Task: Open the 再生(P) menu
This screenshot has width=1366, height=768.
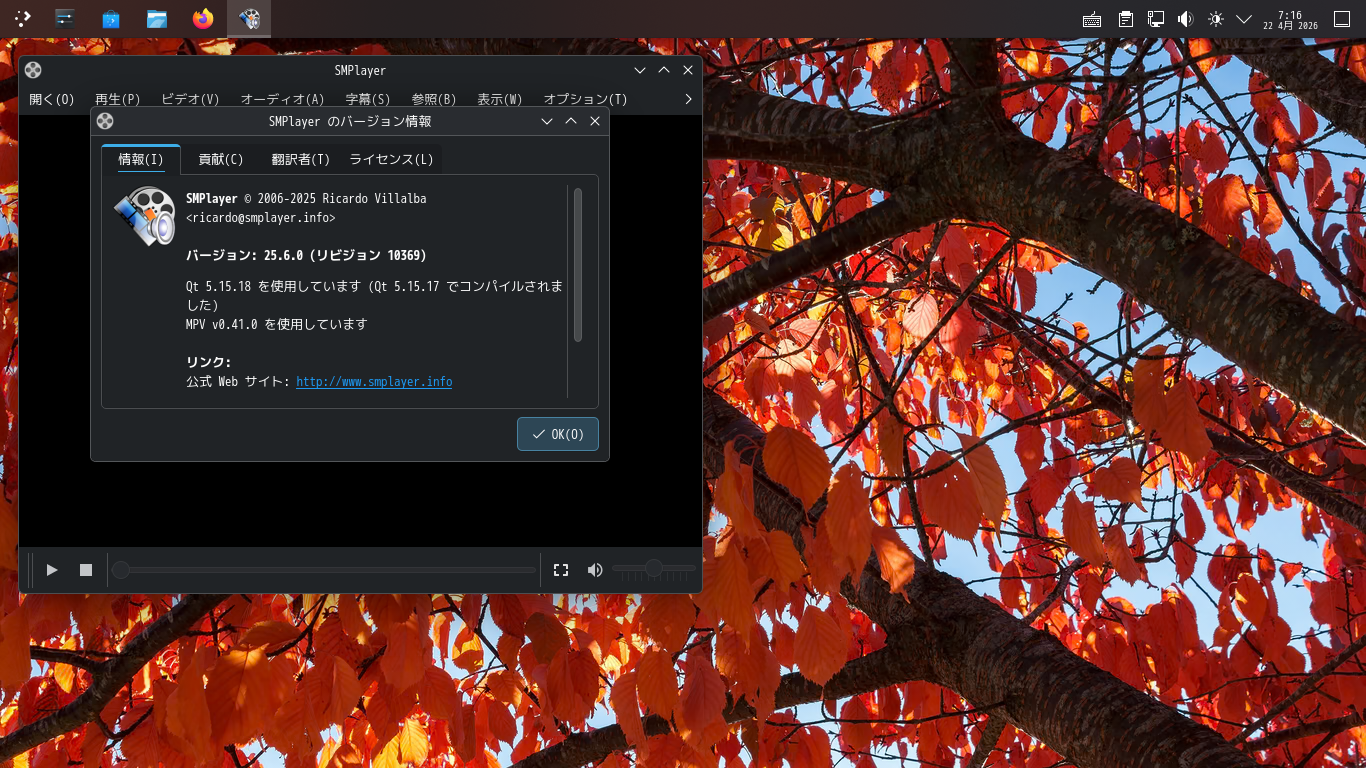Action: click(x=117, y=99)
